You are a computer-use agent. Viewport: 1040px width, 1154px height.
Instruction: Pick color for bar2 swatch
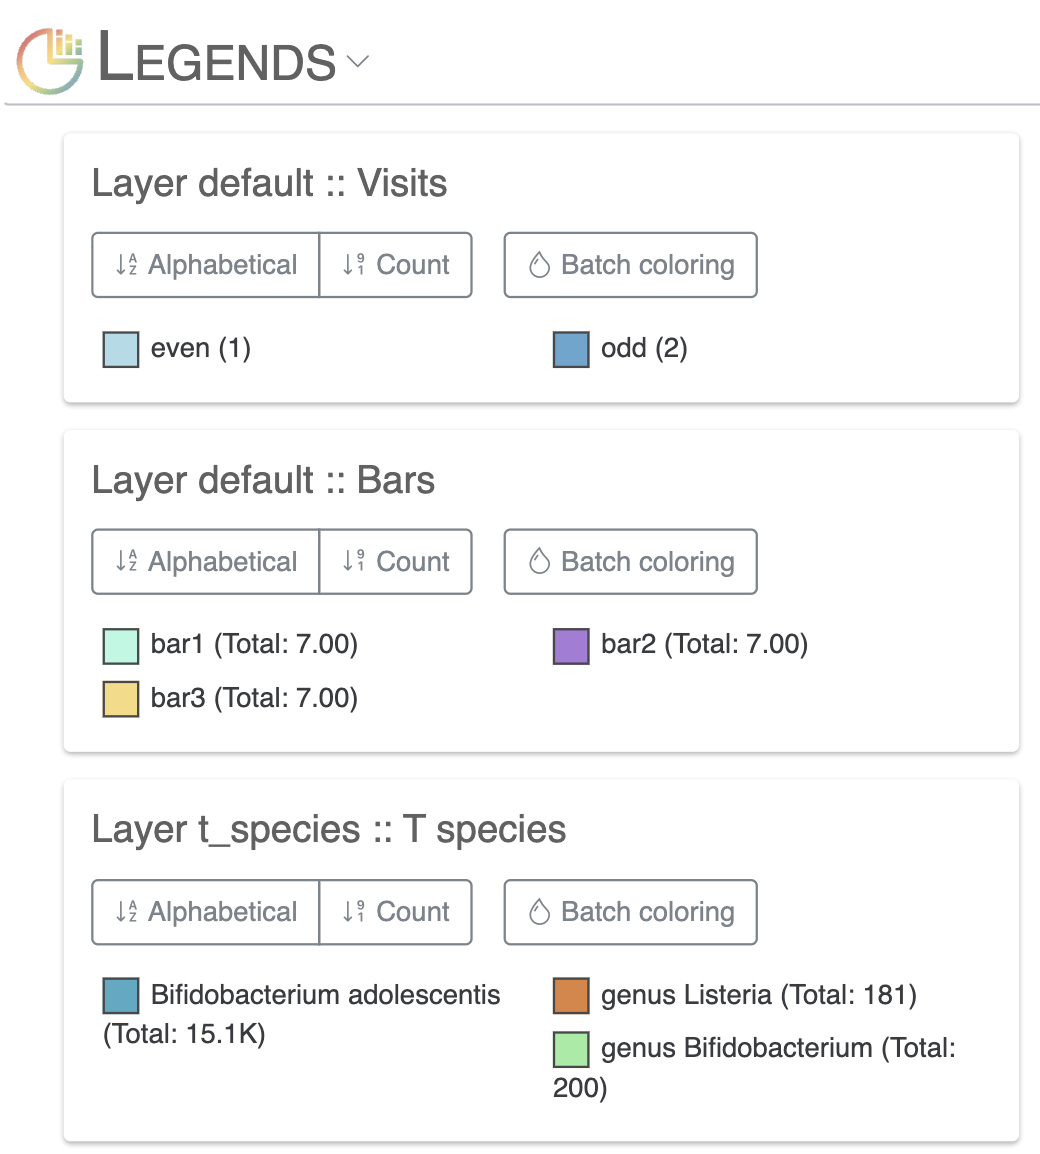tap(571, 646)
